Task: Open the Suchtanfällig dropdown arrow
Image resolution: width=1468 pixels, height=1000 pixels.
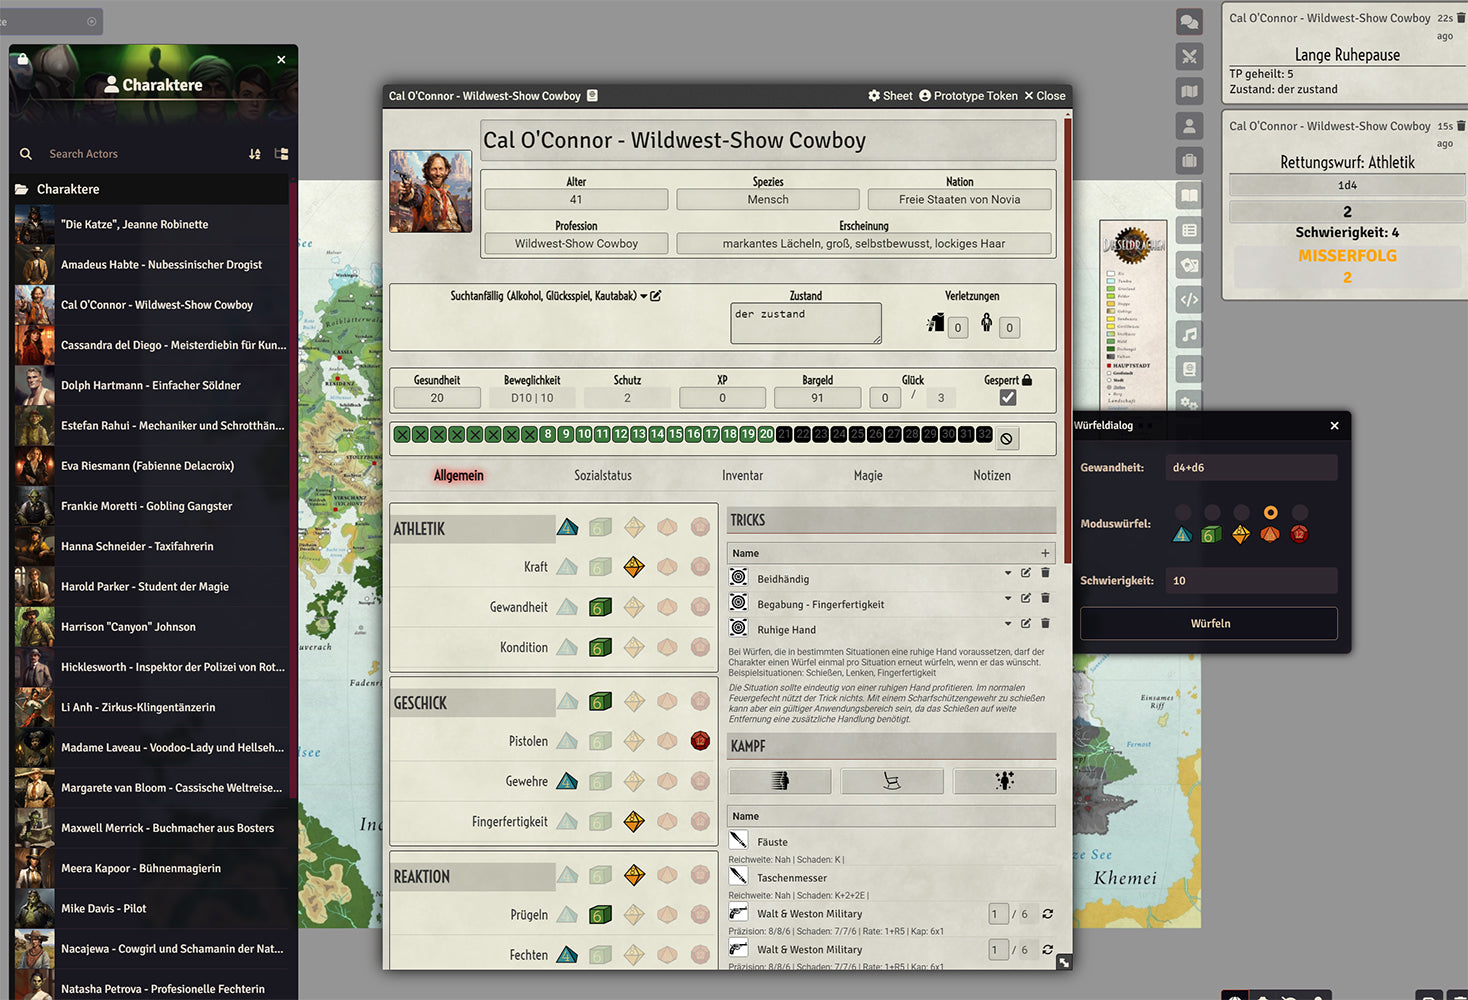Action: pyautogui.click(x=643, y=296)
